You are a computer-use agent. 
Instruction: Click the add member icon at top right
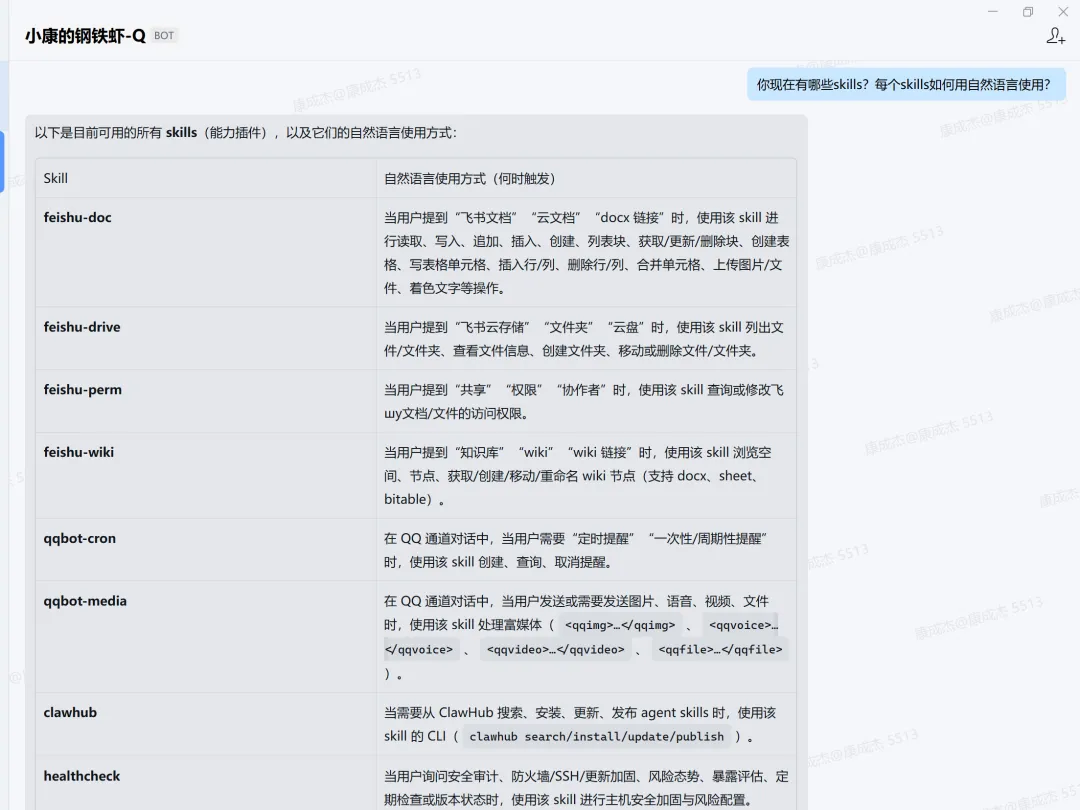1055,36
